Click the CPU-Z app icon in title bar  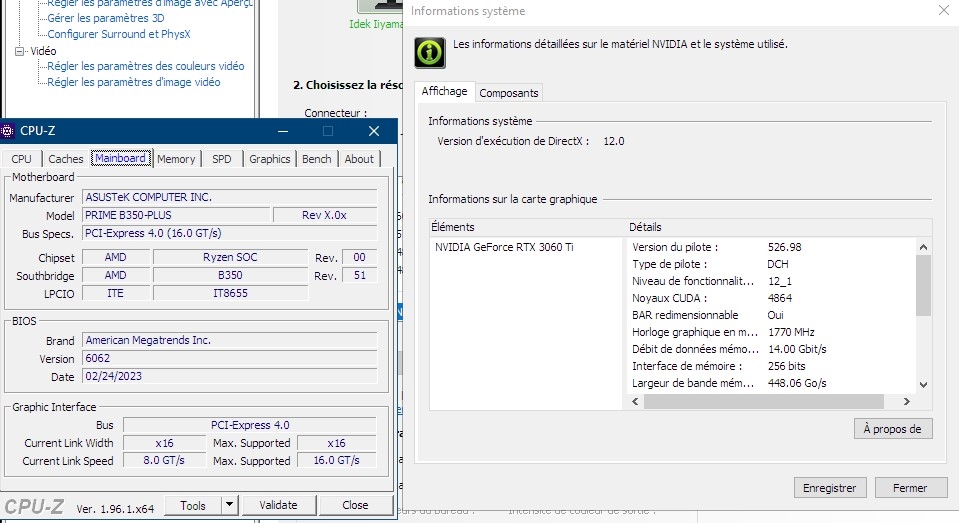point(8,131)
